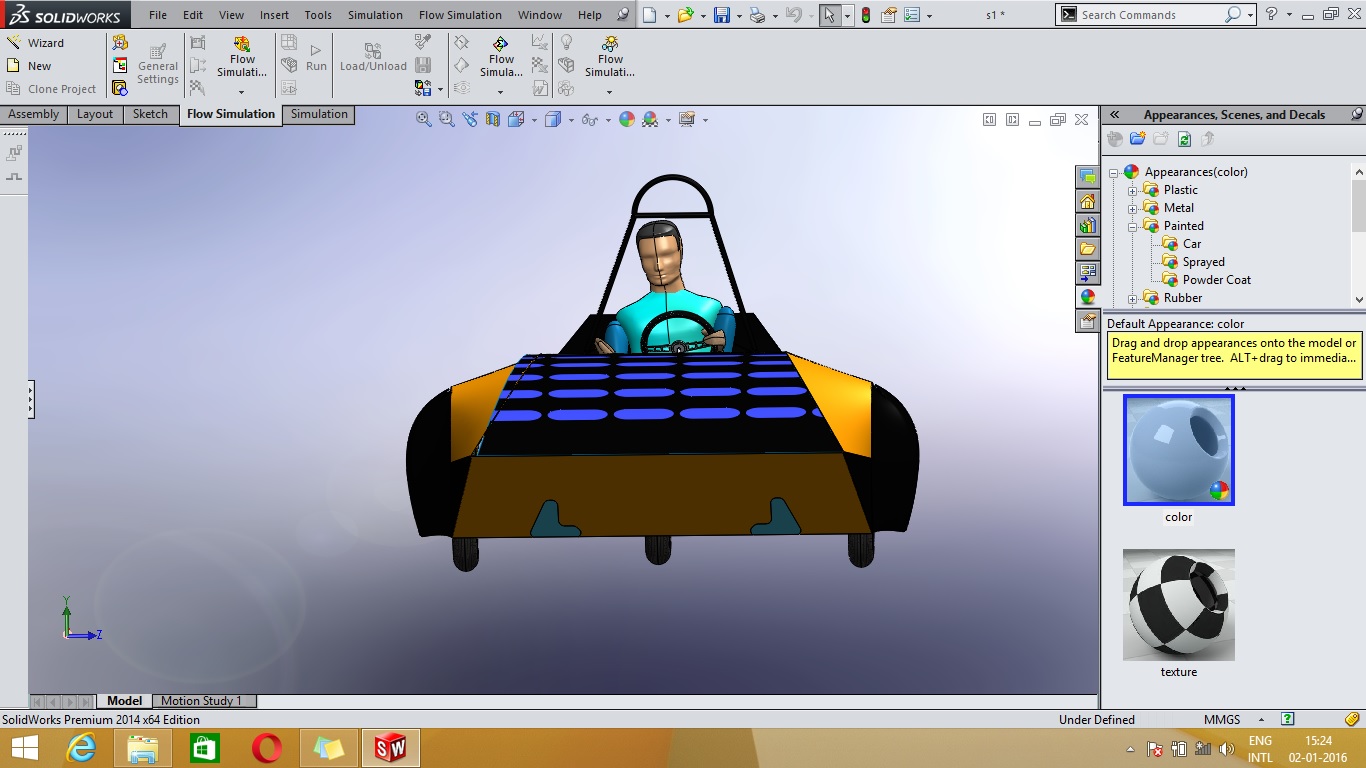
Task: Open the Insert menu
Action: click(x=274, y=15)
